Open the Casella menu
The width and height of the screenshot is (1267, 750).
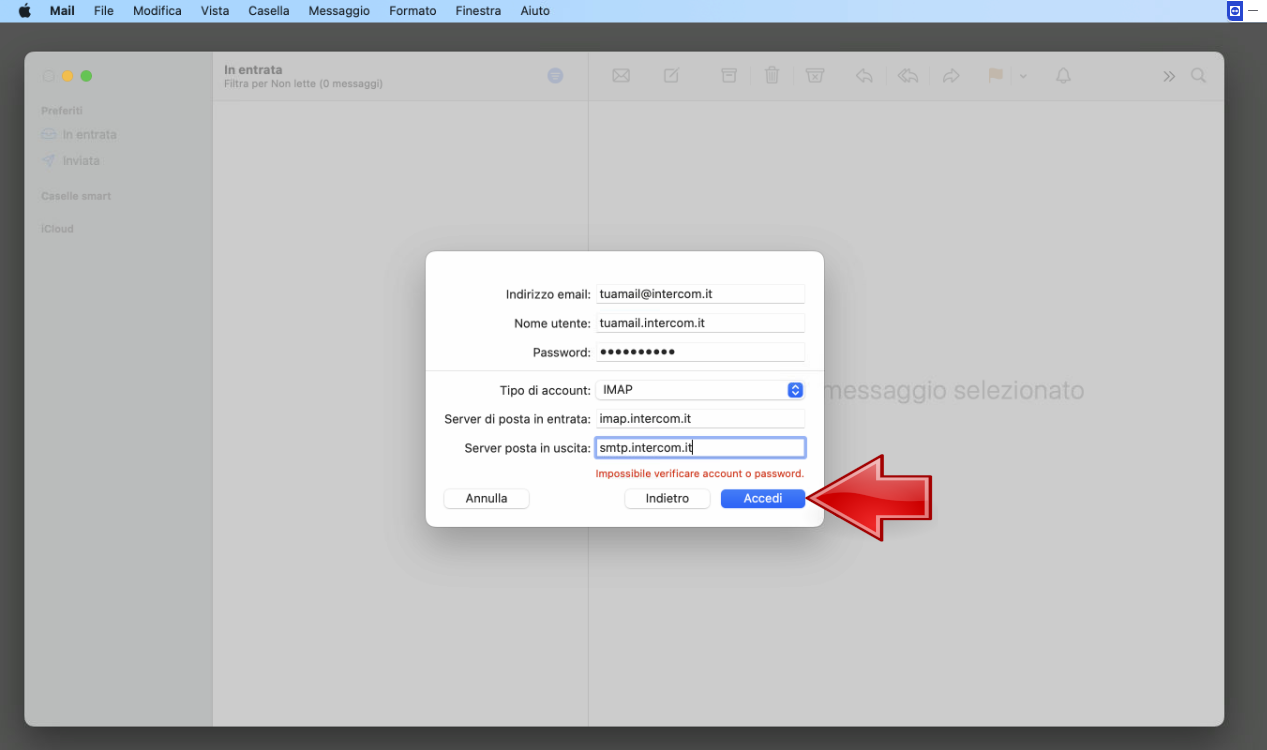(268, 11)
